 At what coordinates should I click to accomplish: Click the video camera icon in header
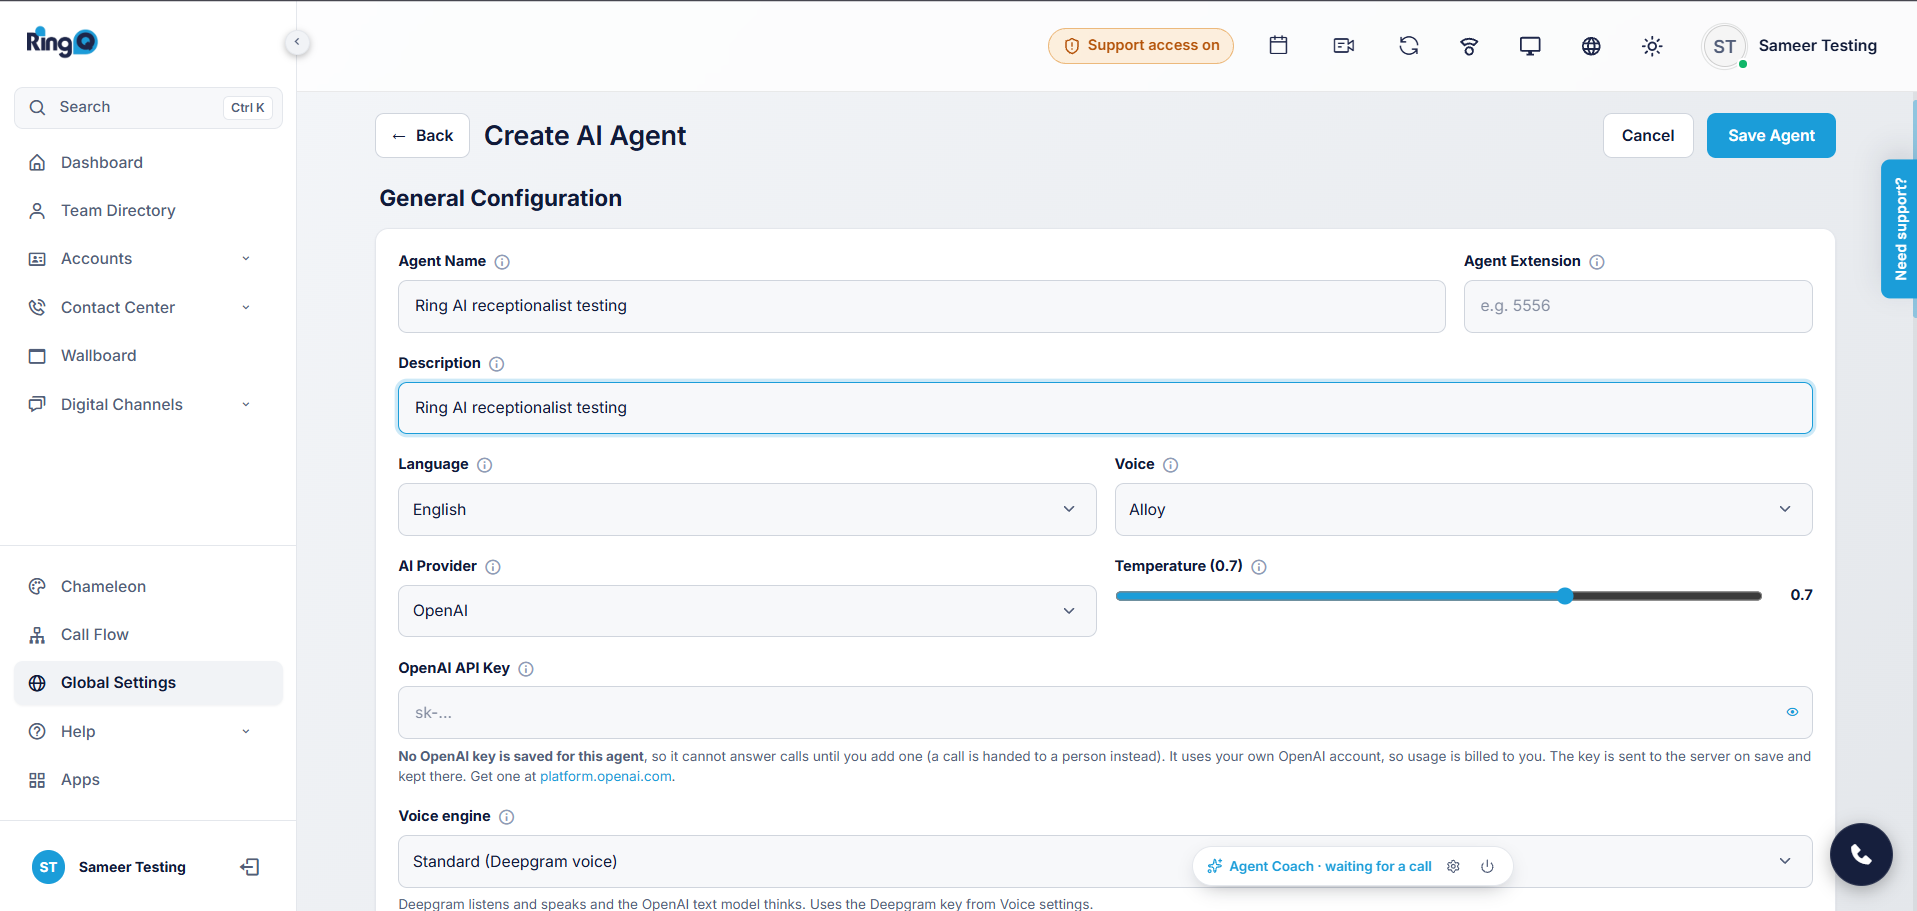pyautogui.click(x=1344, y=45)
